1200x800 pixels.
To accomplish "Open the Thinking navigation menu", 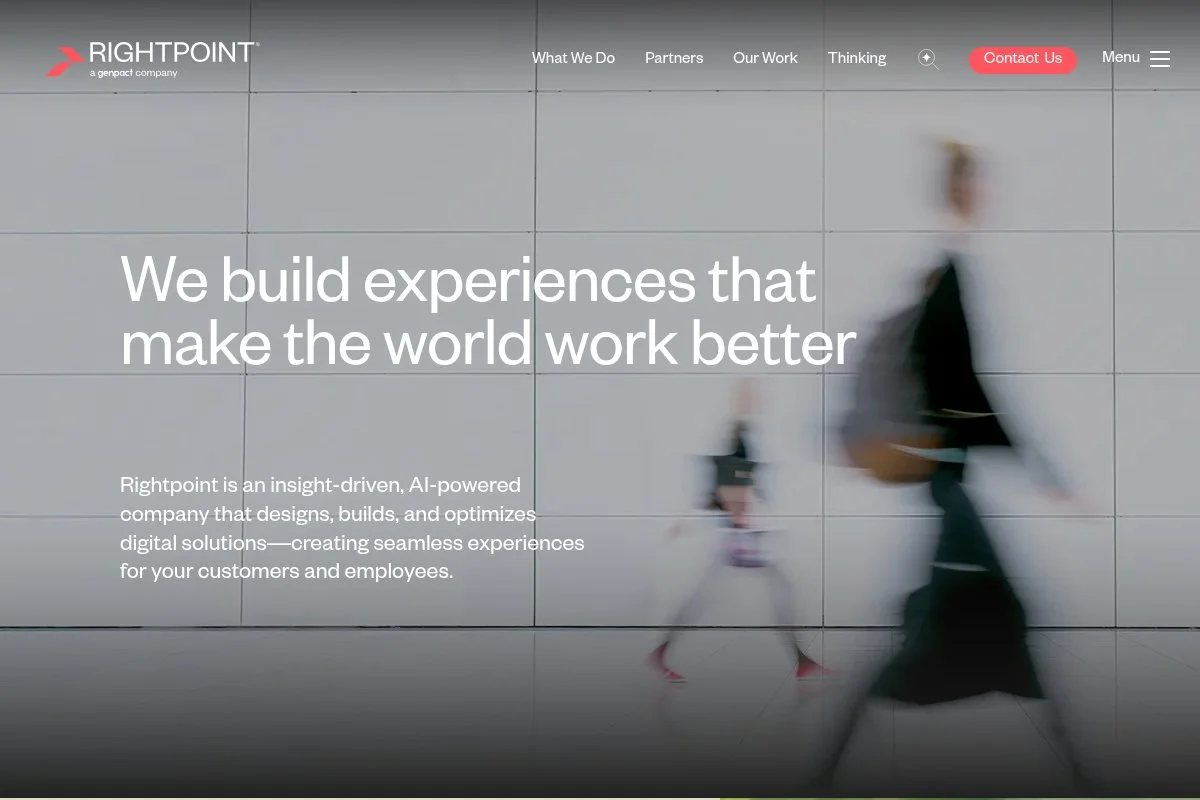I will click(857, 58).
